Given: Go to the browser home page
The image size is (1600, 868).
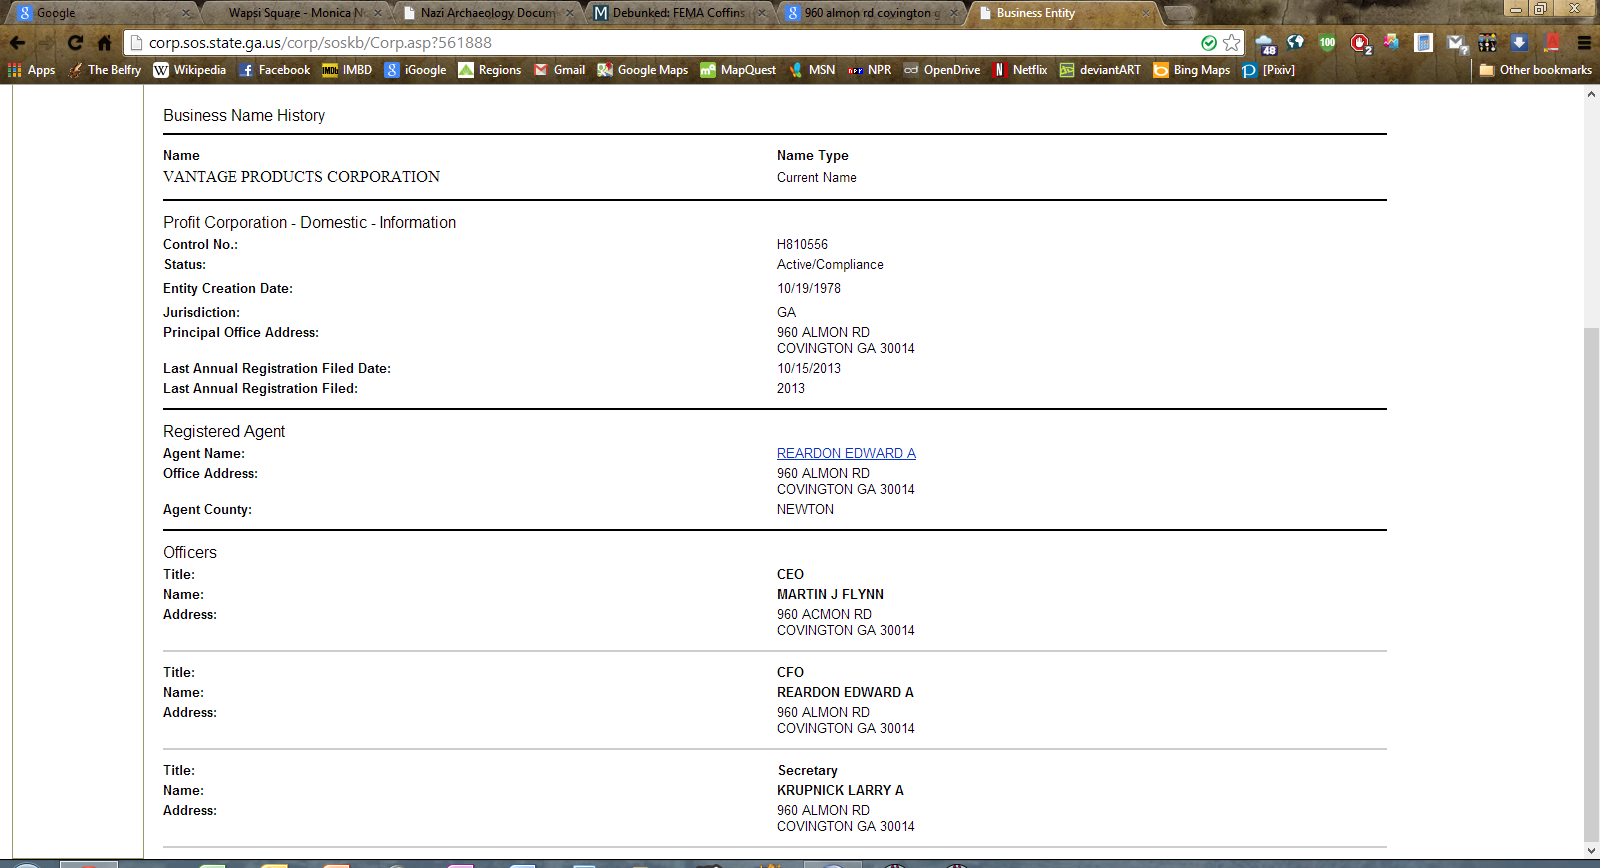Looking at the screenshot, I should coord(104,43).
